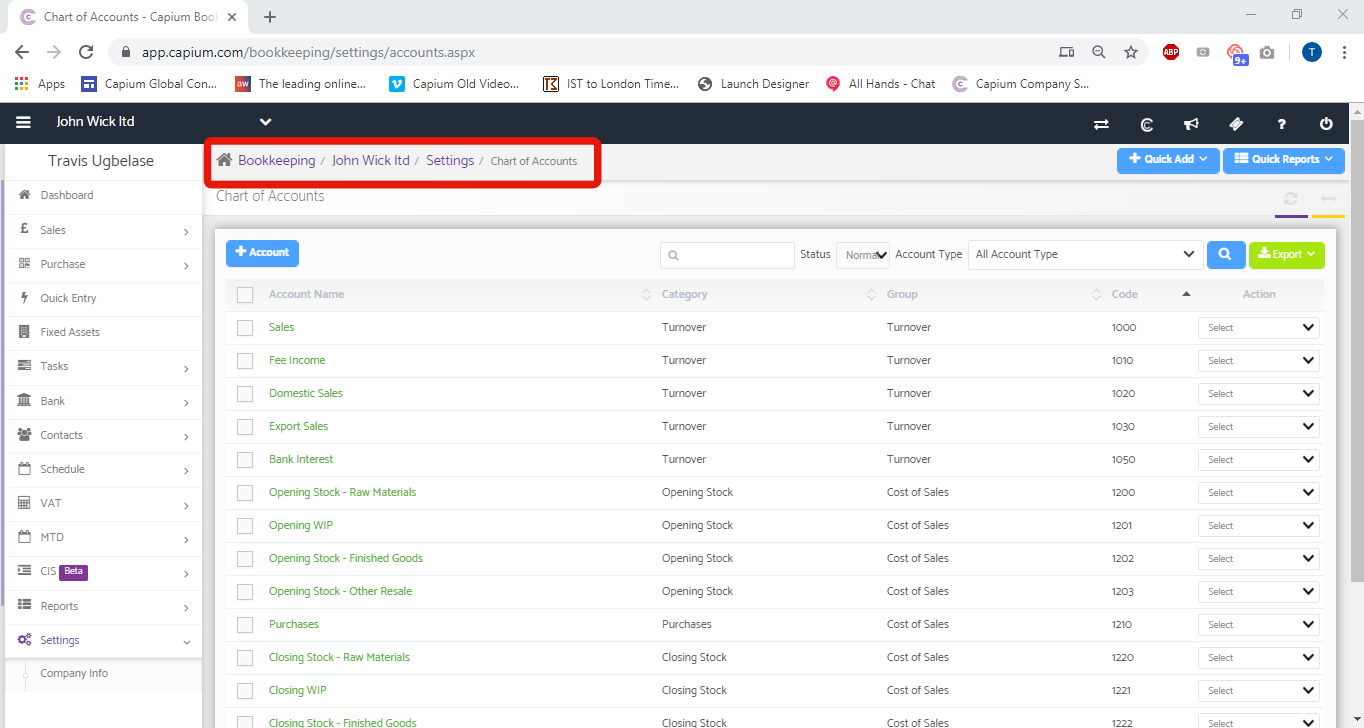Click the camera extension icon
Image resolution: width=1364 pixels, height=728 pixels.
(1267, 52)
